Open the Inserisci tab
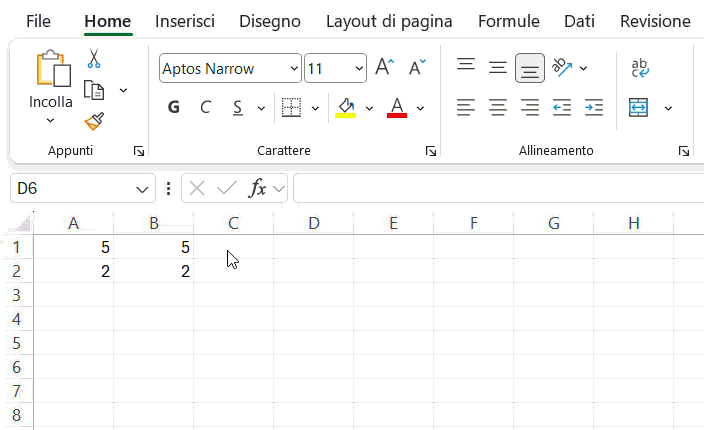Image resolution: width=704 pixels, height=430 pixels. click(185, 21)
